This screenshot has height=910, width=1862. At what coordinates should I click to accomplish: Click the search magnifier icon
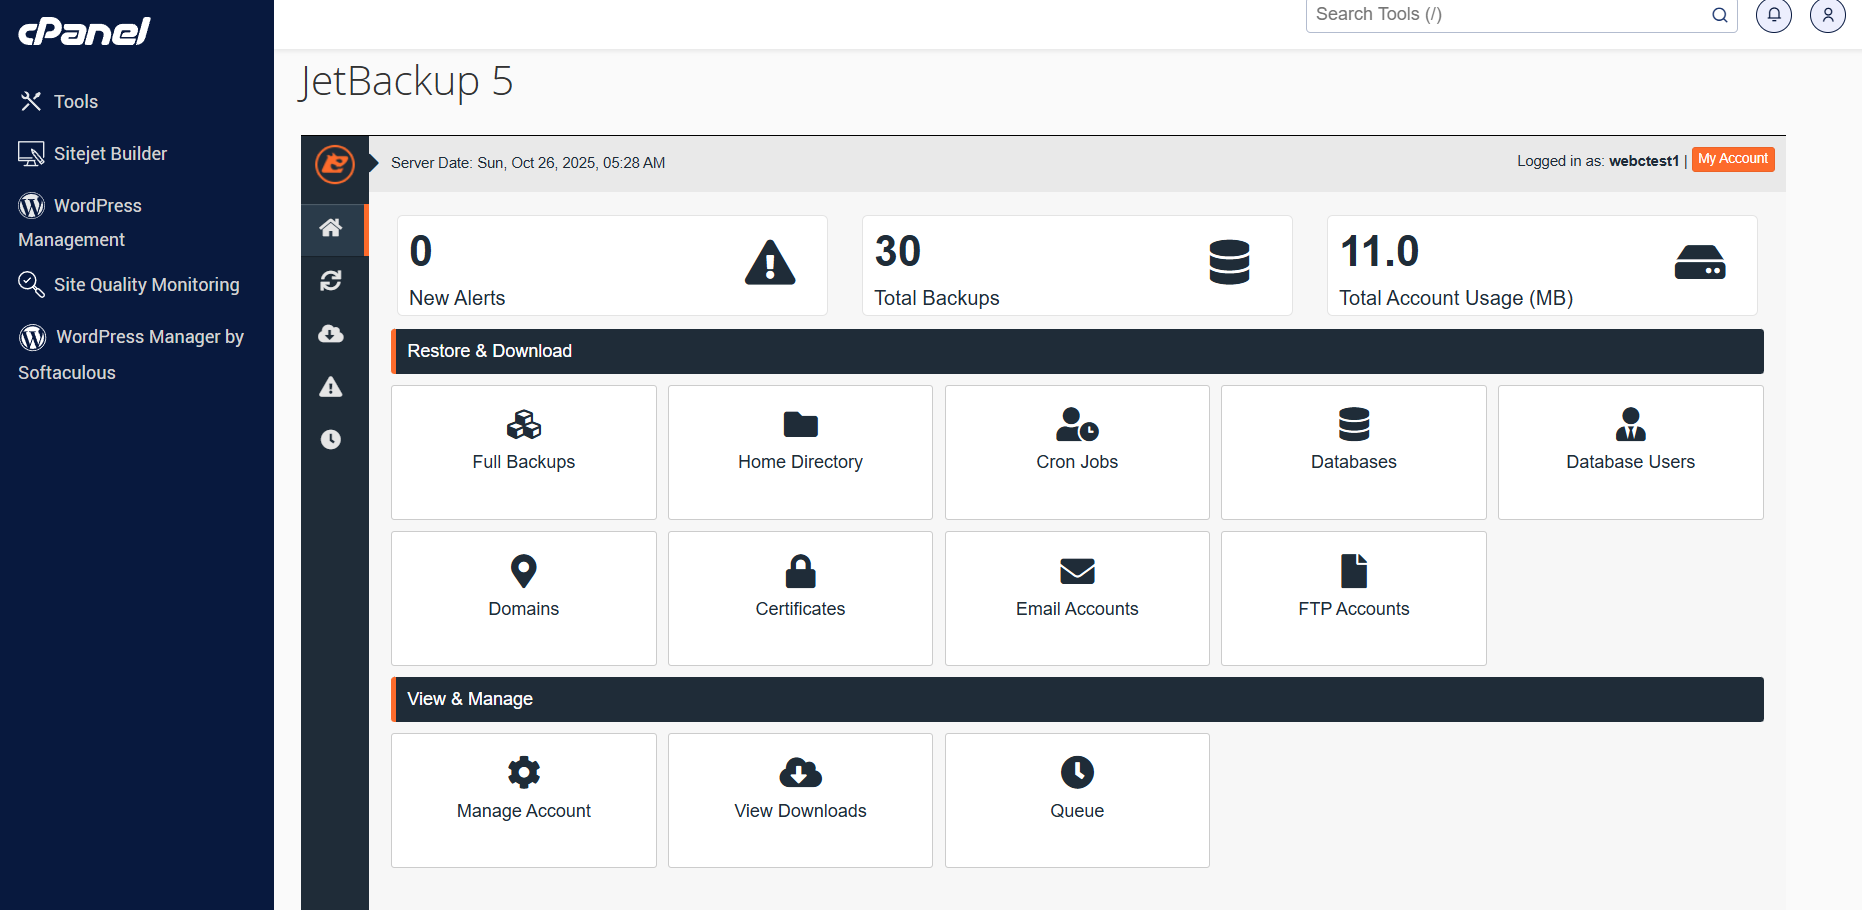tap(1720, 15)
